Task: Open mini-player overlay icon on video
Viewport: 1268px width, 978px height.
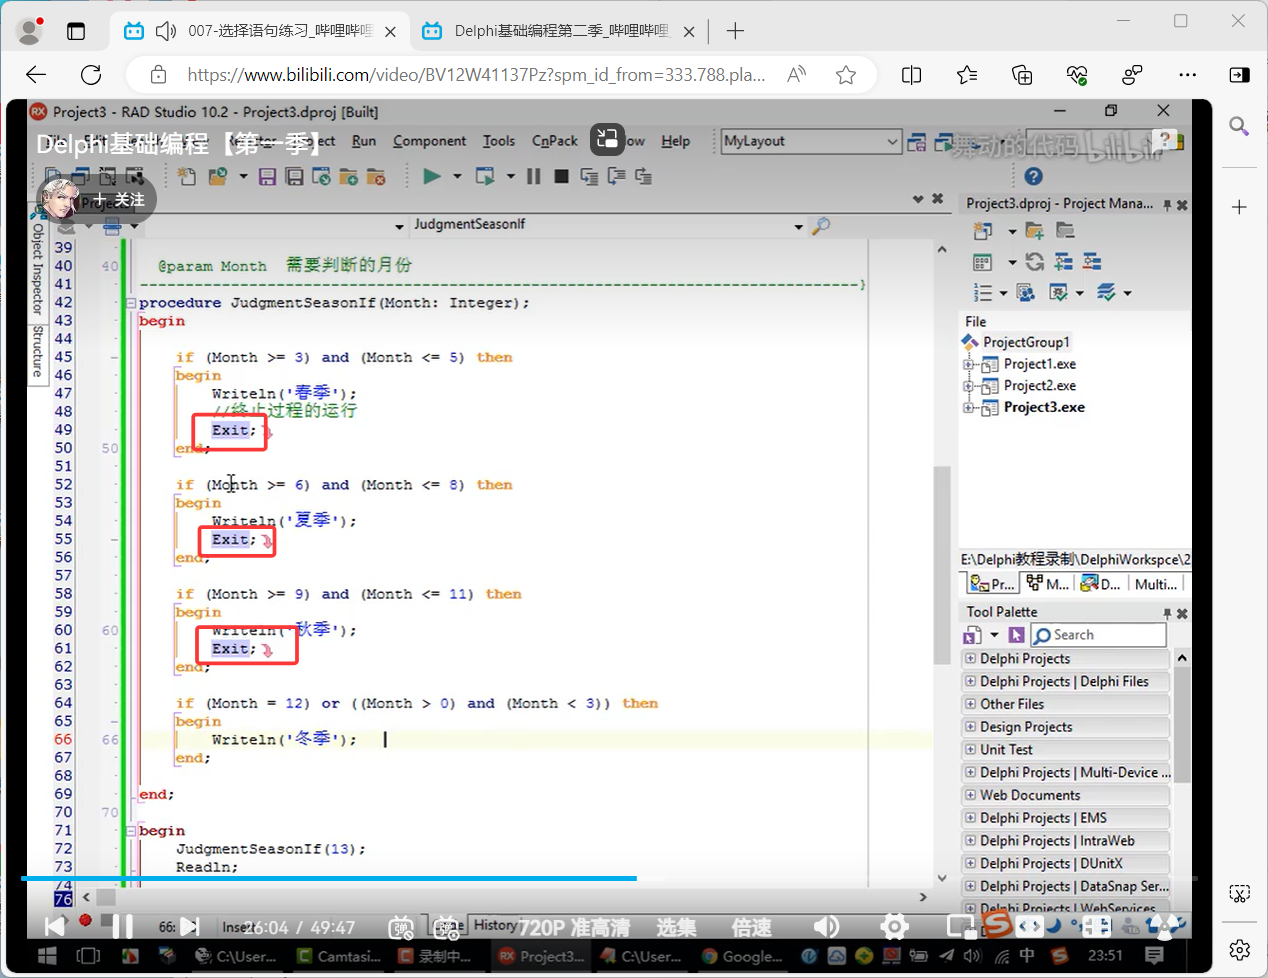Action: point(607,140)
